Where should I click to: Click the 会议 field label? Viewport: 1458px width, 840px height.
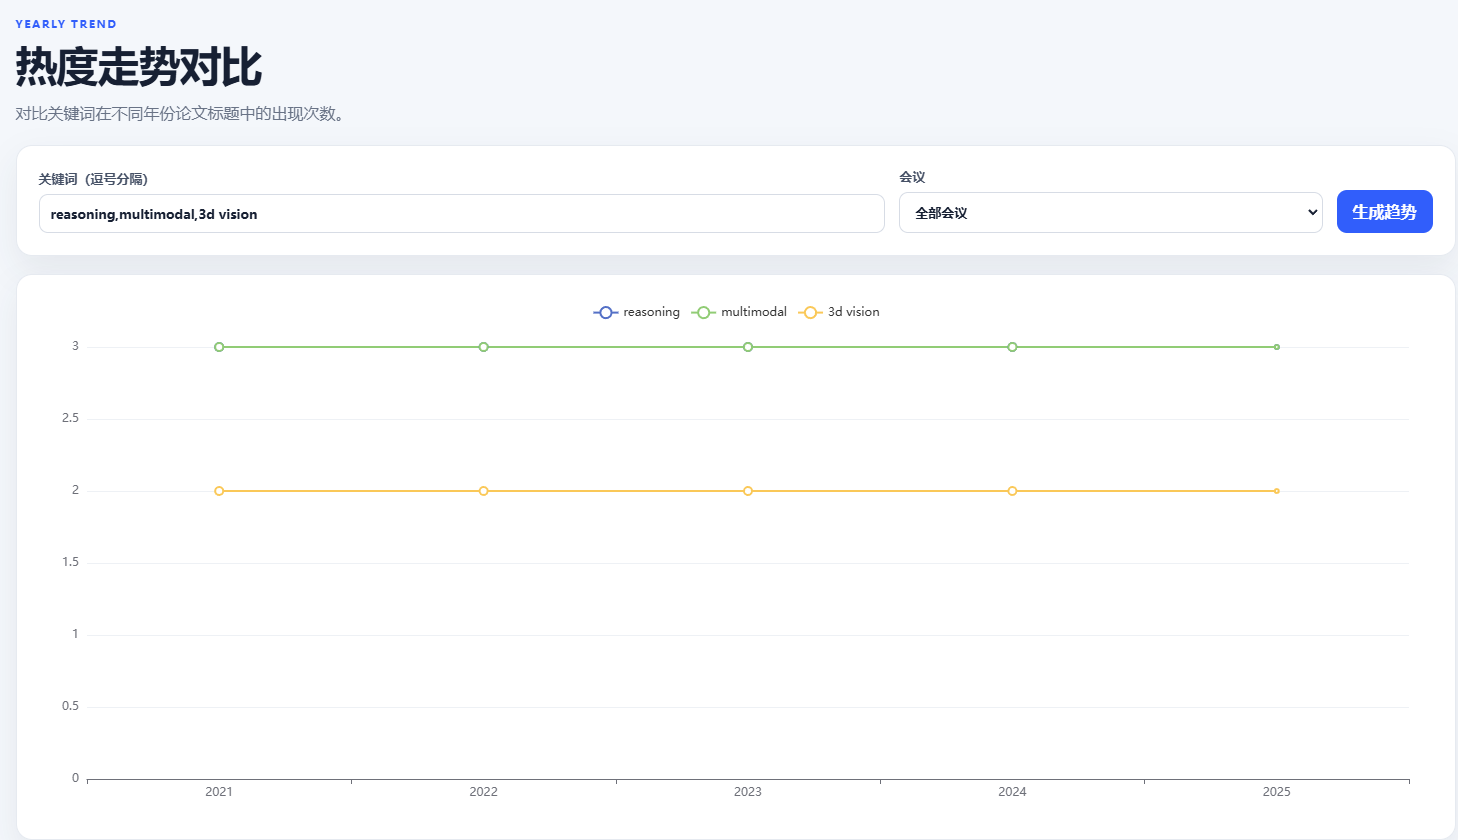912,177
